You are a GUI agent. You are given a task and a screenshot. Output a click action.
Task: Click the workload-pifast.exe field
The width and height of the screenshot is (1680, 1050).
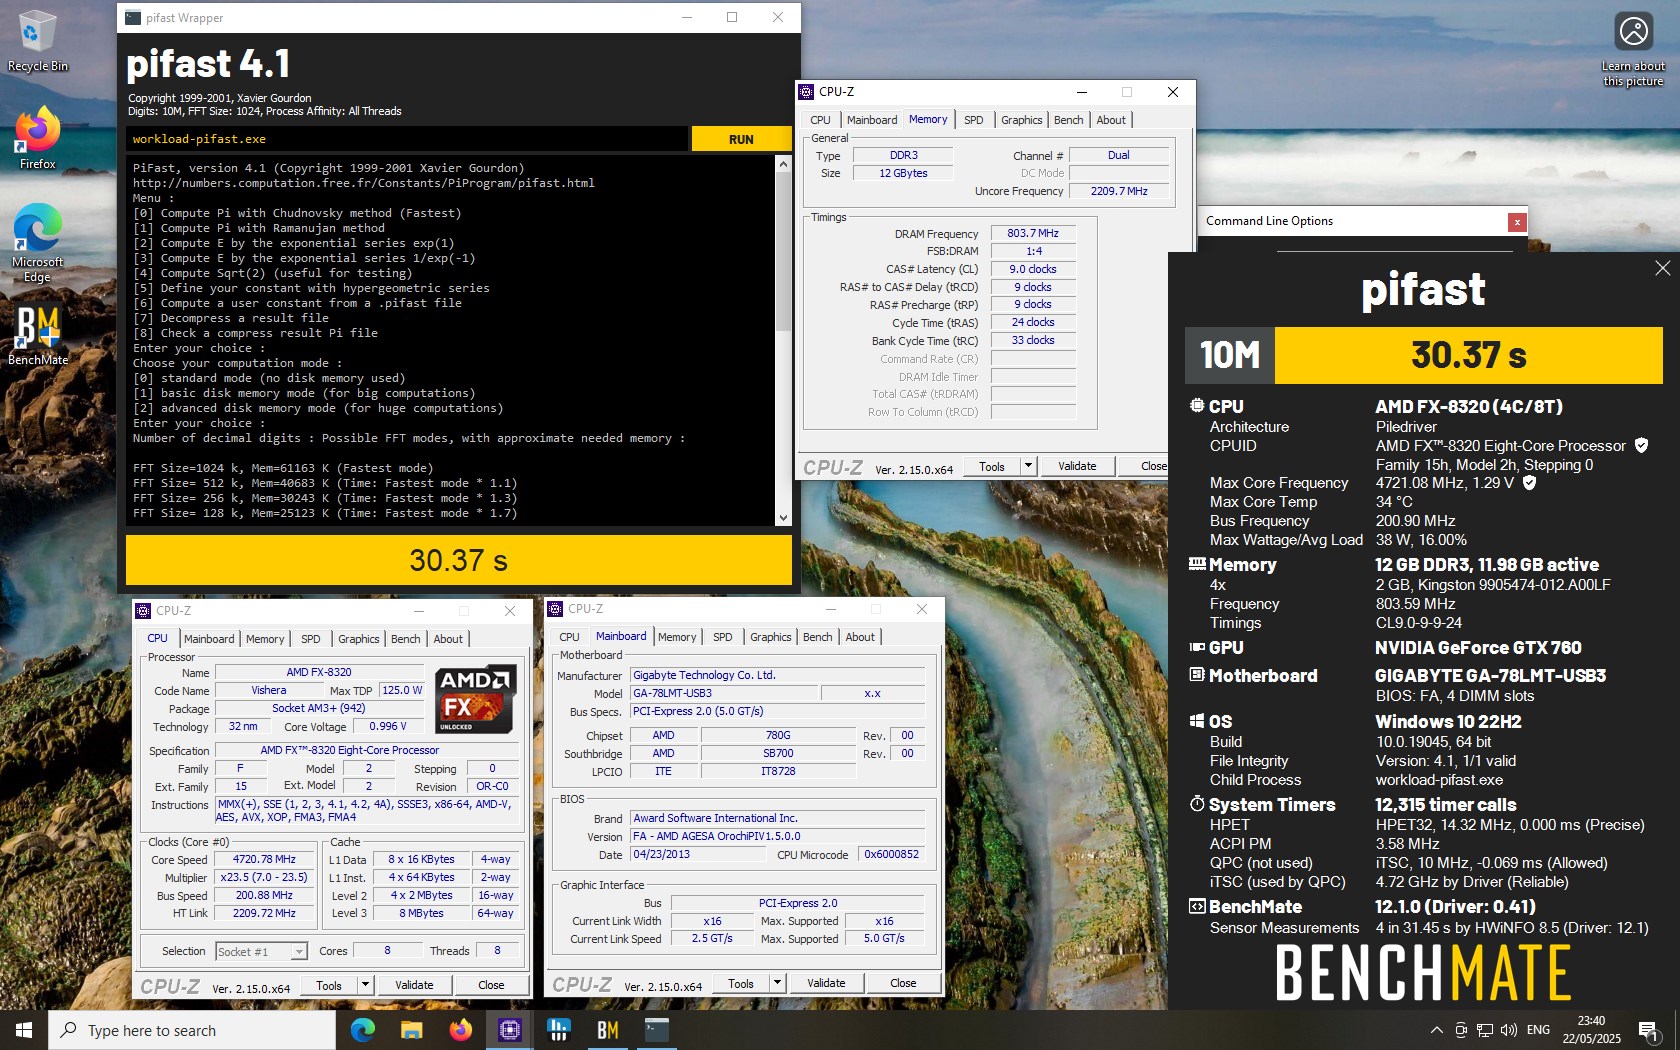tap(407, 139)
